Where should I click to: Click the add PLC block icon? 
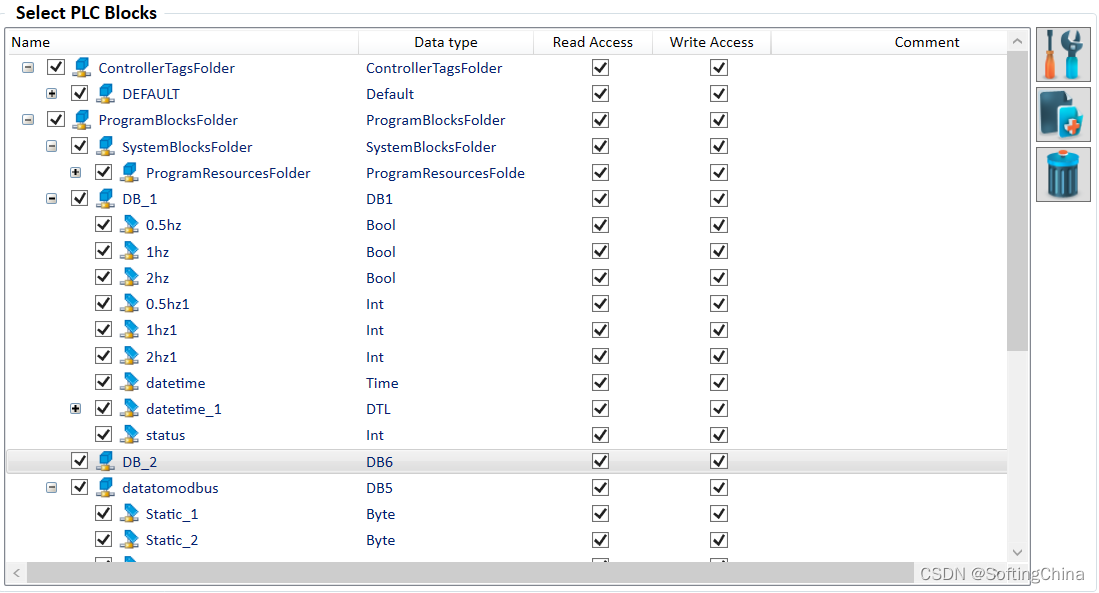[1063, 114]
